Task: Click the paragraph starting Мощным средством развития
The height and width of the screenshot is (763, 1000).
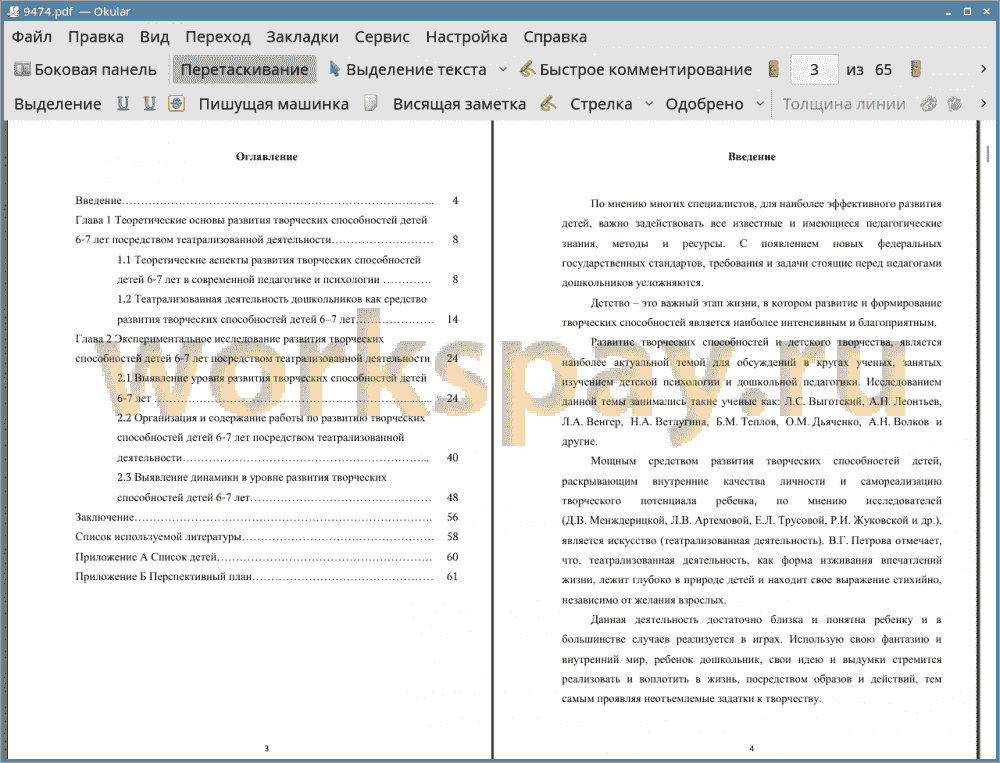Action: (751, 530)
